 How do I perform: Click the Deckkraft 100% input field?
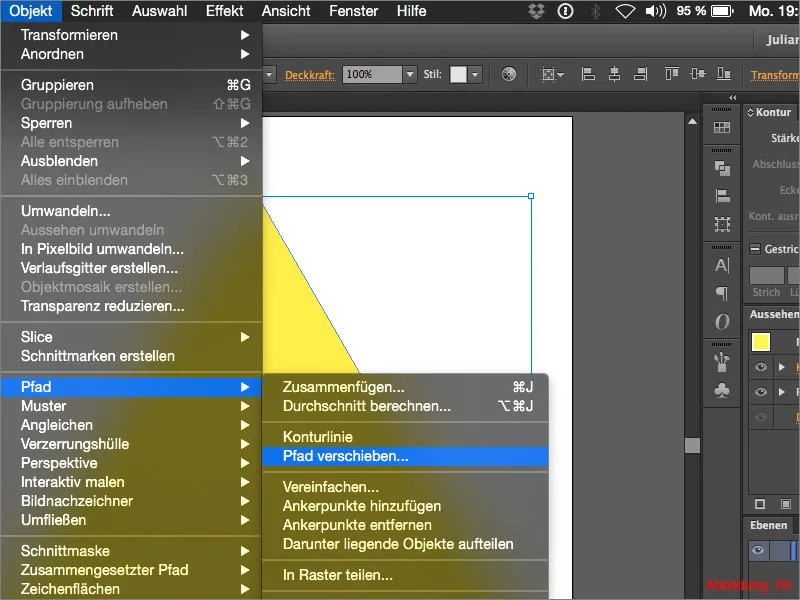click(372, 74)
